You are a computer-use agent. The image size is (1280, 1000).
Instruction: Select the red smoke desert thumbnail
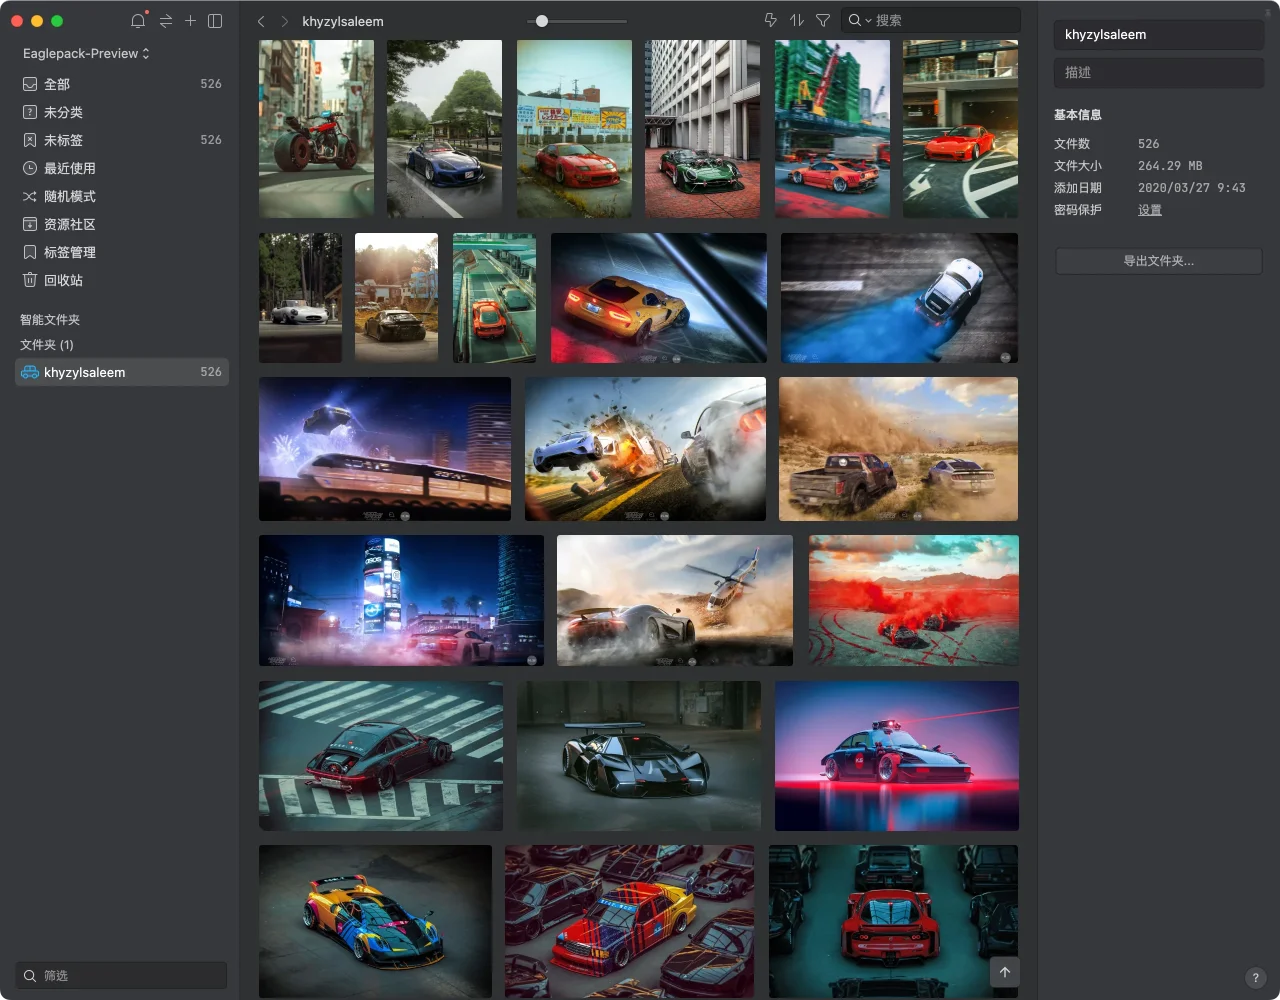click(914, 600)
